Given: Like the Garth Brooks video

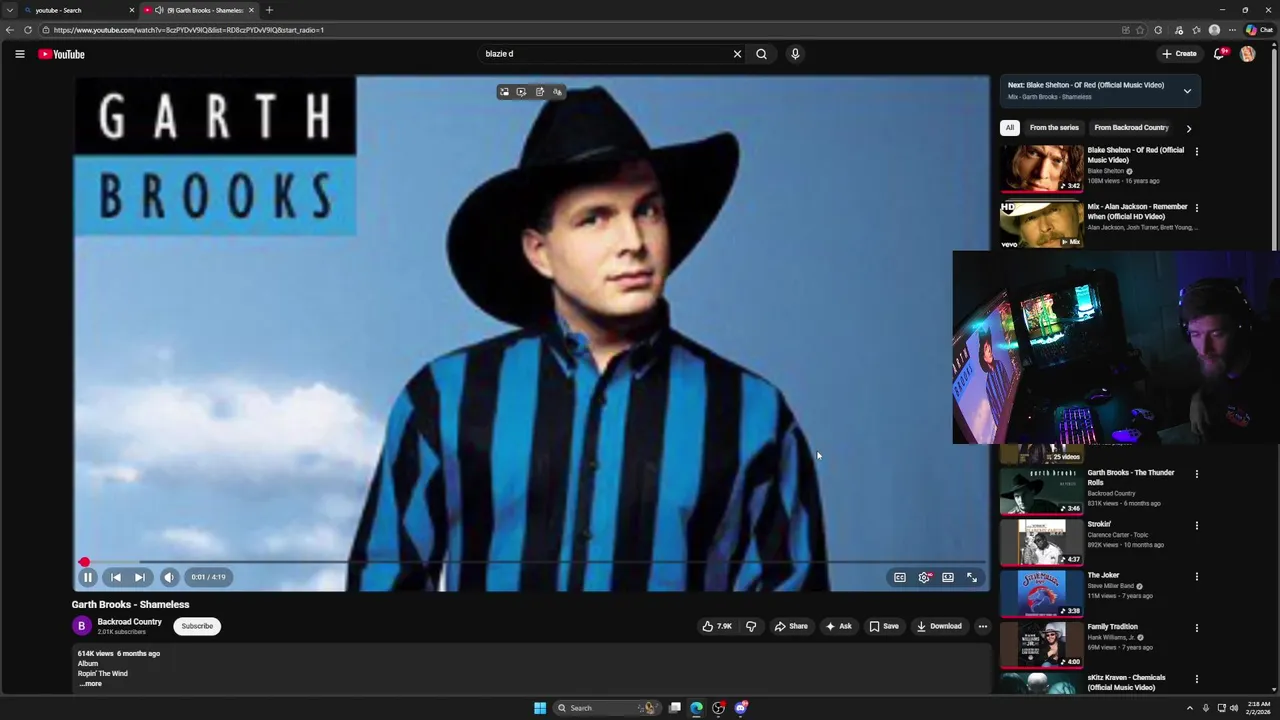Looking at the screenshot, I should click(717, 626).
